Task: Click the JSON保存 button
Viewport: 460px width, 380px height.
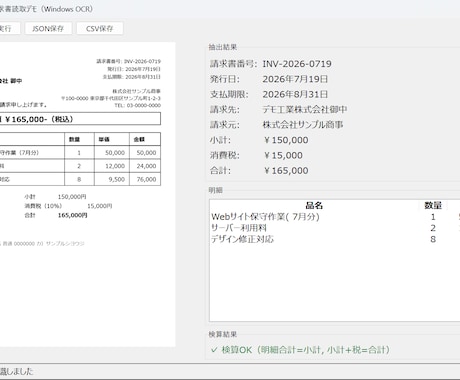Action: [x=48, y=28]
